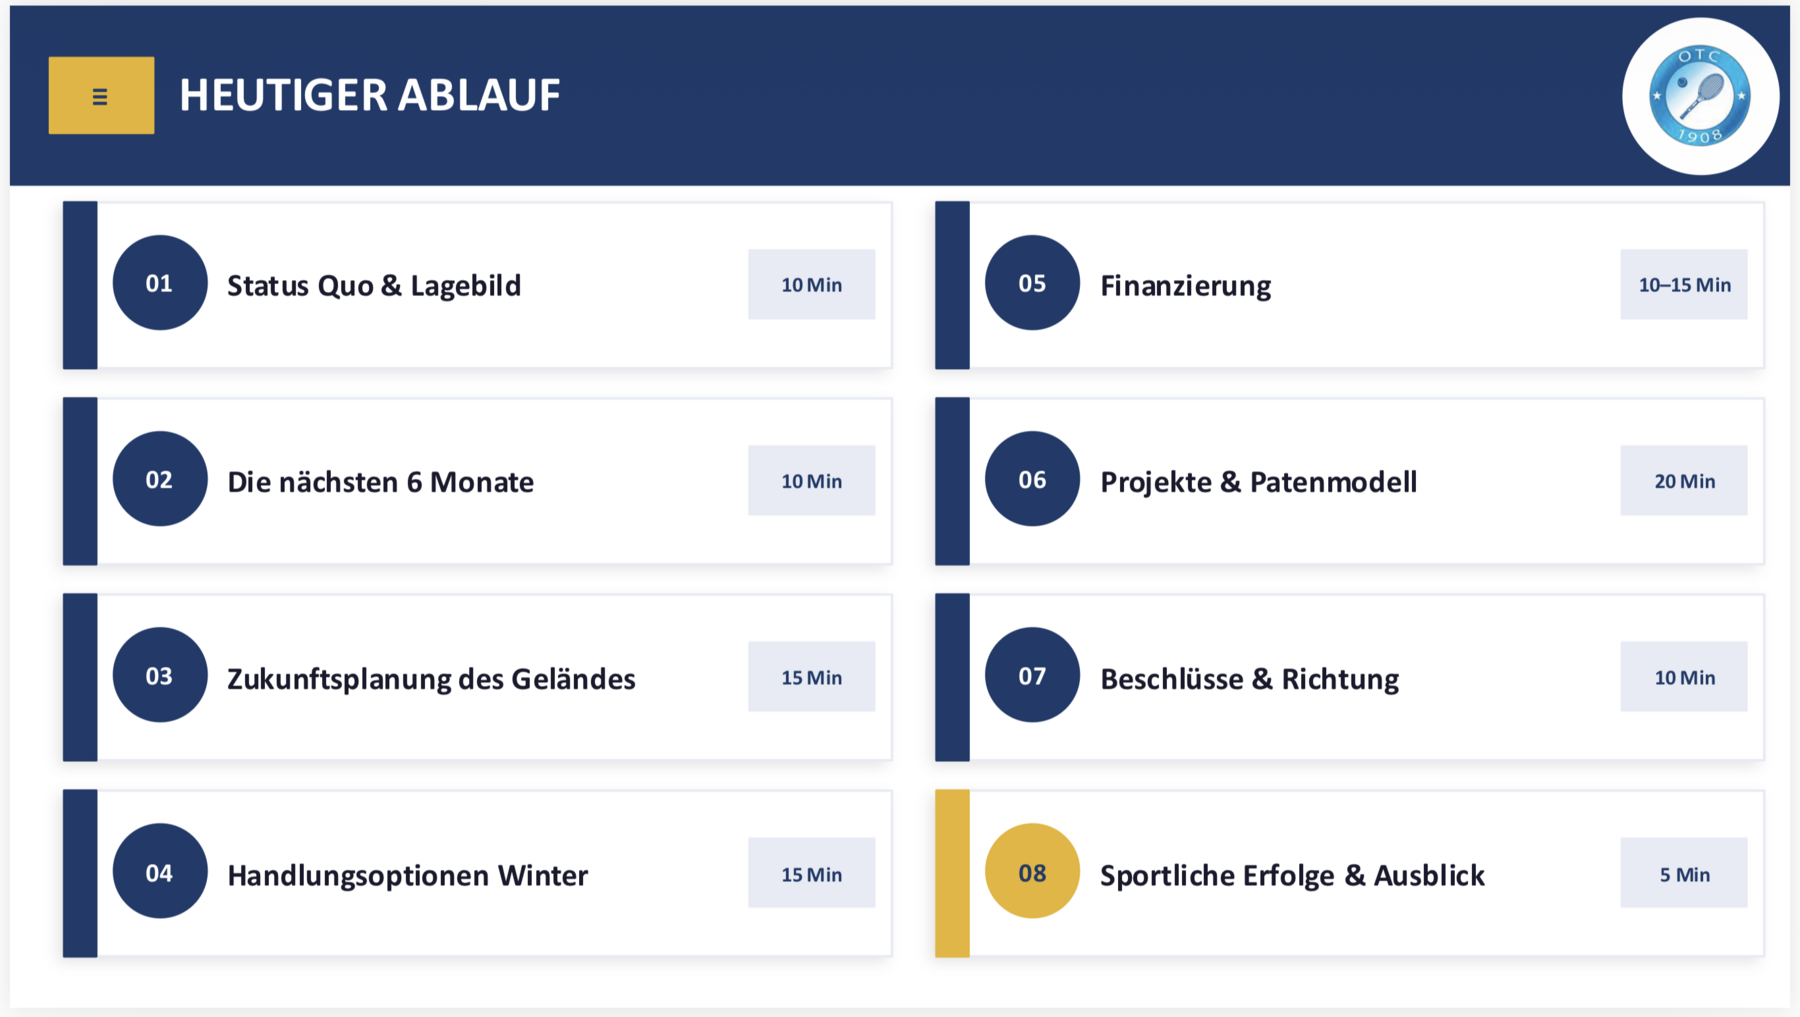Click the 20 Min duration badge
Screen dimensions: 1800x1017
tap(1684, 481)
